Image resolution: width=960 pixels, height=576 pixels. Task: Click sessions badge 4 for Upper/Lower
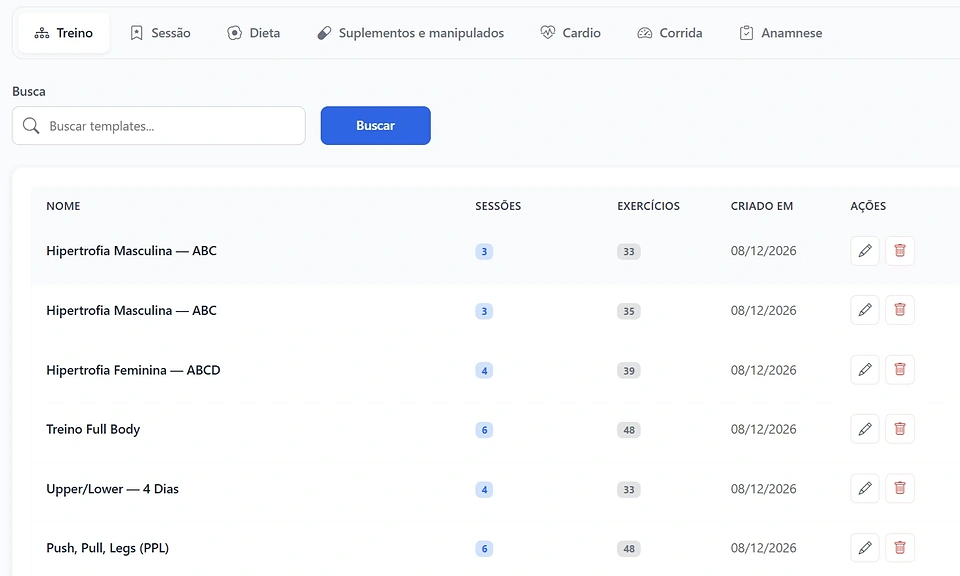tap(484, 489)
